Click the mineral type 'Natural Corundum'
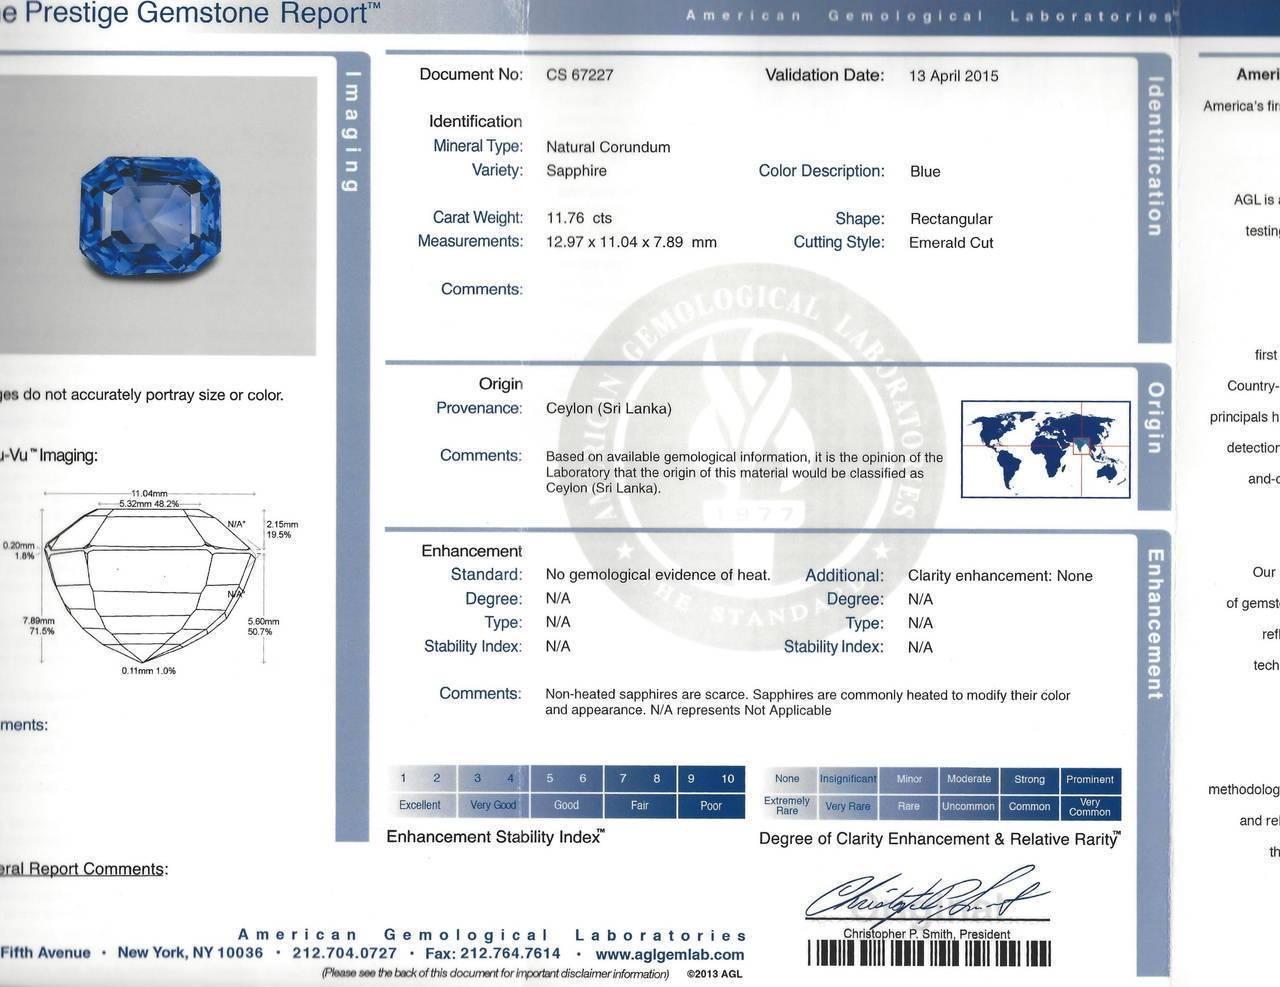 pos(608,147)
